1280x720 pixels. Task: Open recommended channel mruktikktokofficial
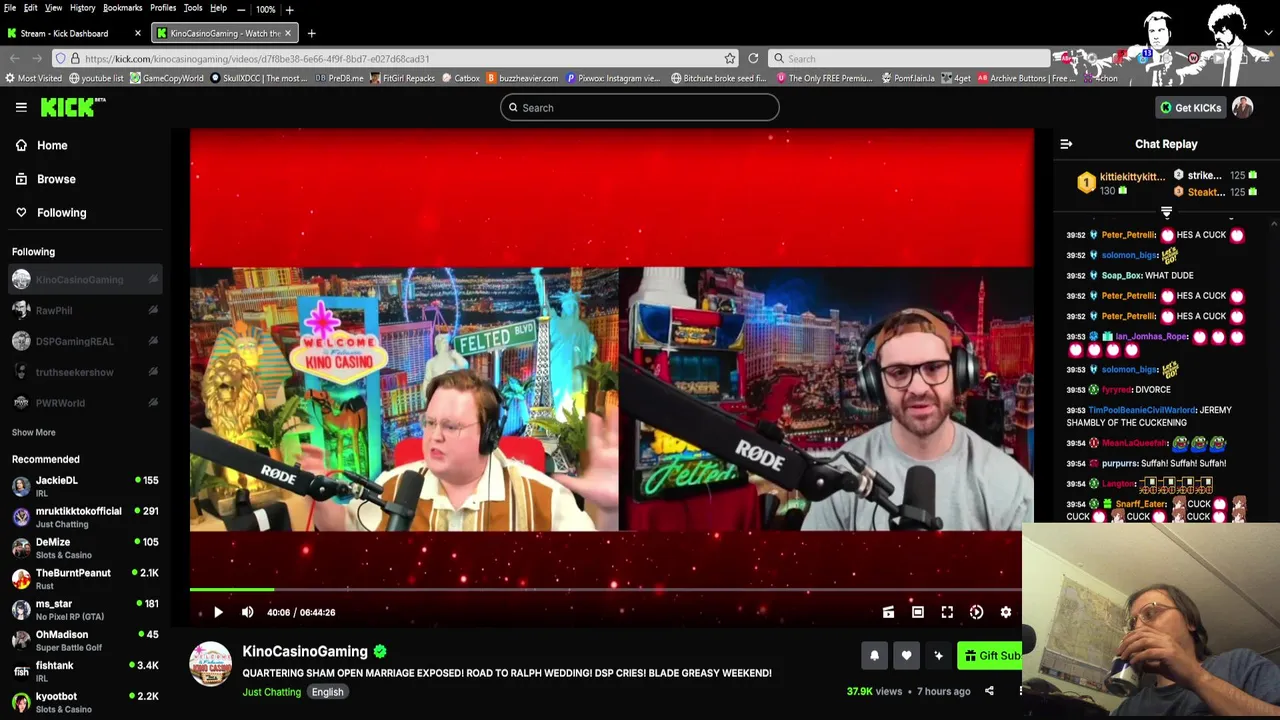tap(84, 517)
